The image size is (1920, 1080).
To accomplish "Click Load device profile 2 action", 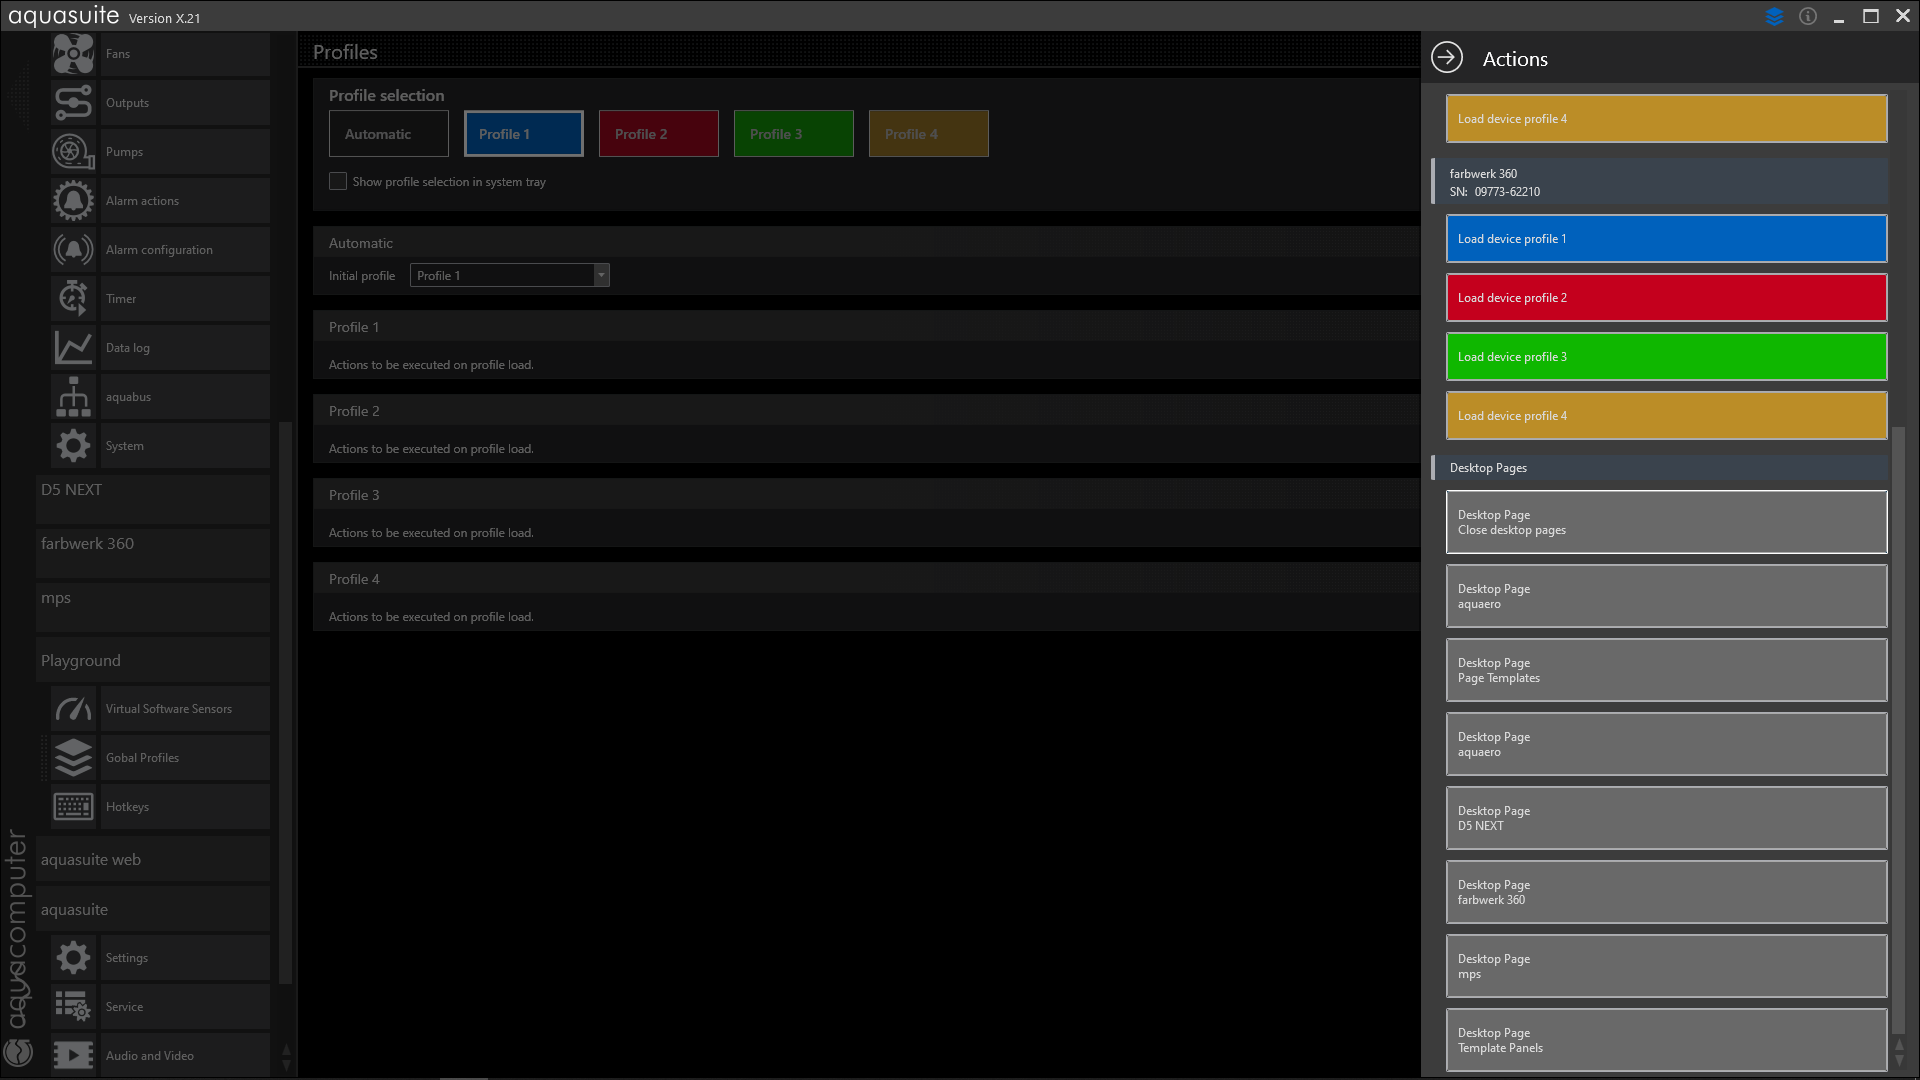I will click(x=1665, y=298).
